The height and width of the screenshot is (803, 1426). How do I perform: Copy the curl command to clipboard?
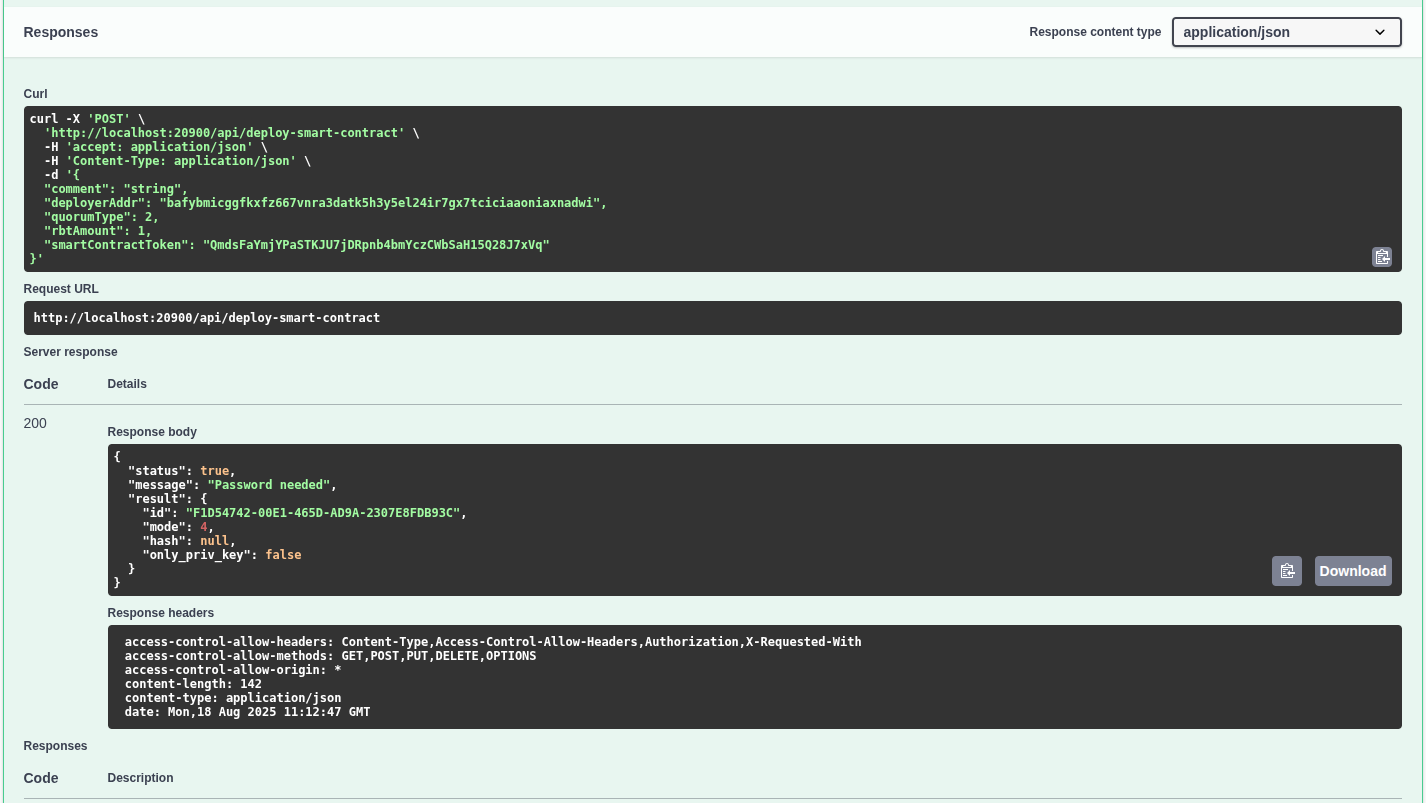point(1381,257)
